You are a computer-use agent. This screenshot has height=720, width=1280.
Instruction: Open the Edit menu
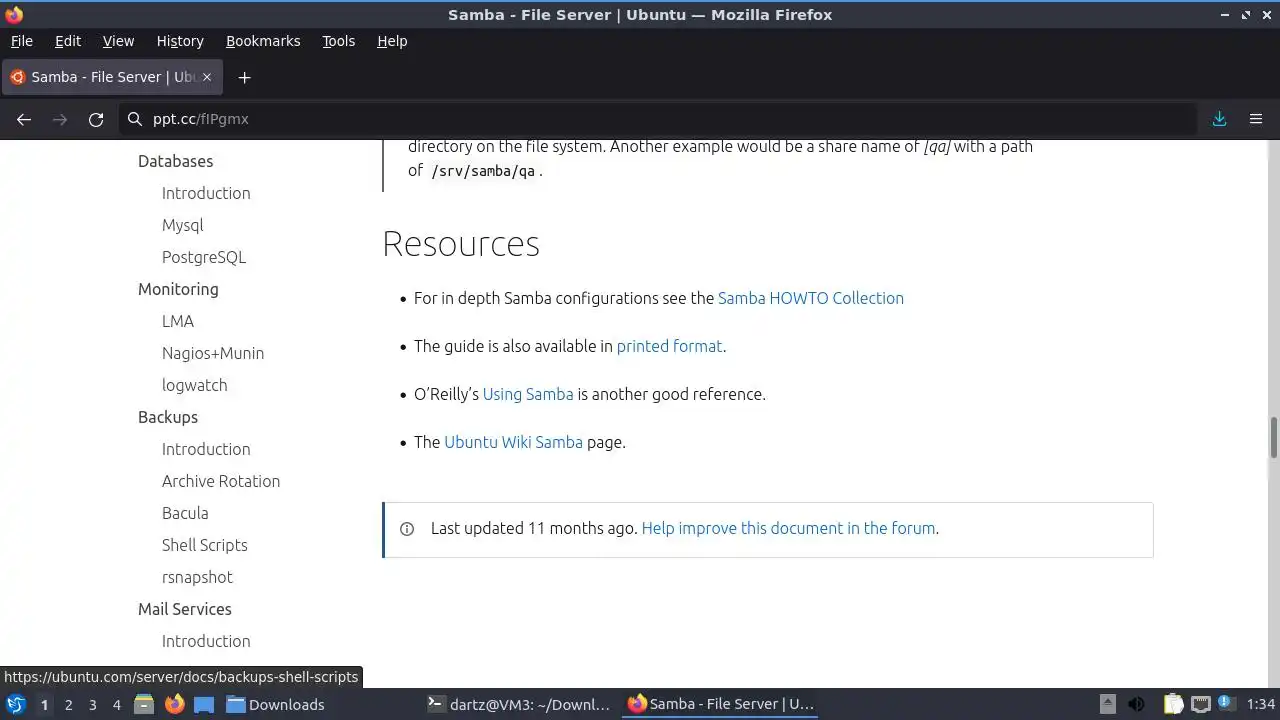point(68,41)
